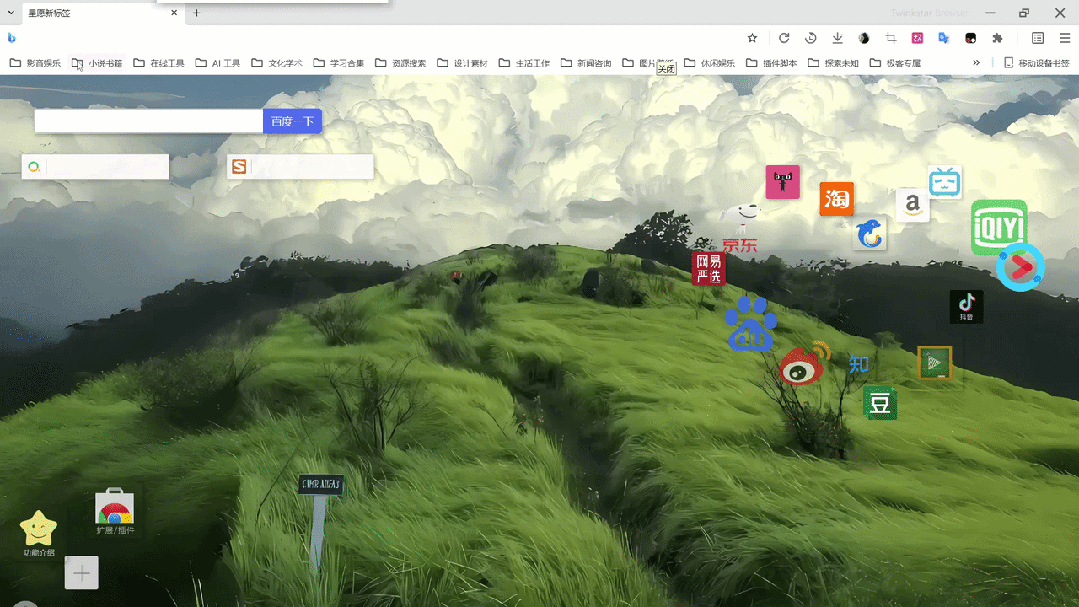Screen dimensions: 1079x607
Task: Open the AI 工具 bookmark folder
Action: coord(218,63)
